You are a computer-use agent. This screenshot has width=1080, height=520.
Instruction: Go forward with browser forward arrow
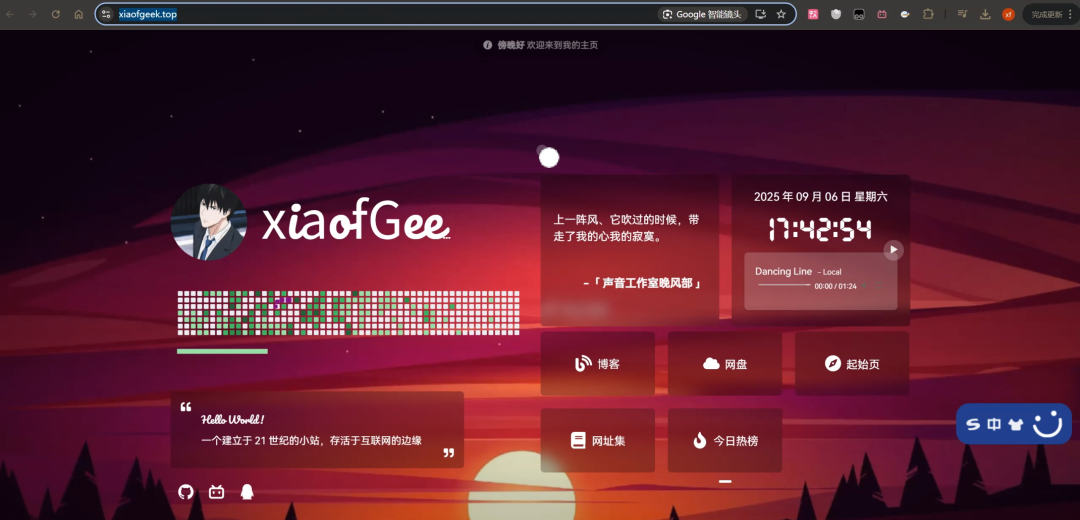[x=32, y=14]
